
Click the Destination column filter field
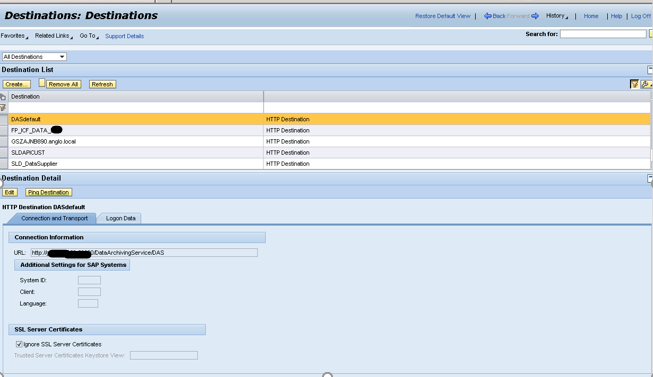pyautogui.click(x=136, y=108)
